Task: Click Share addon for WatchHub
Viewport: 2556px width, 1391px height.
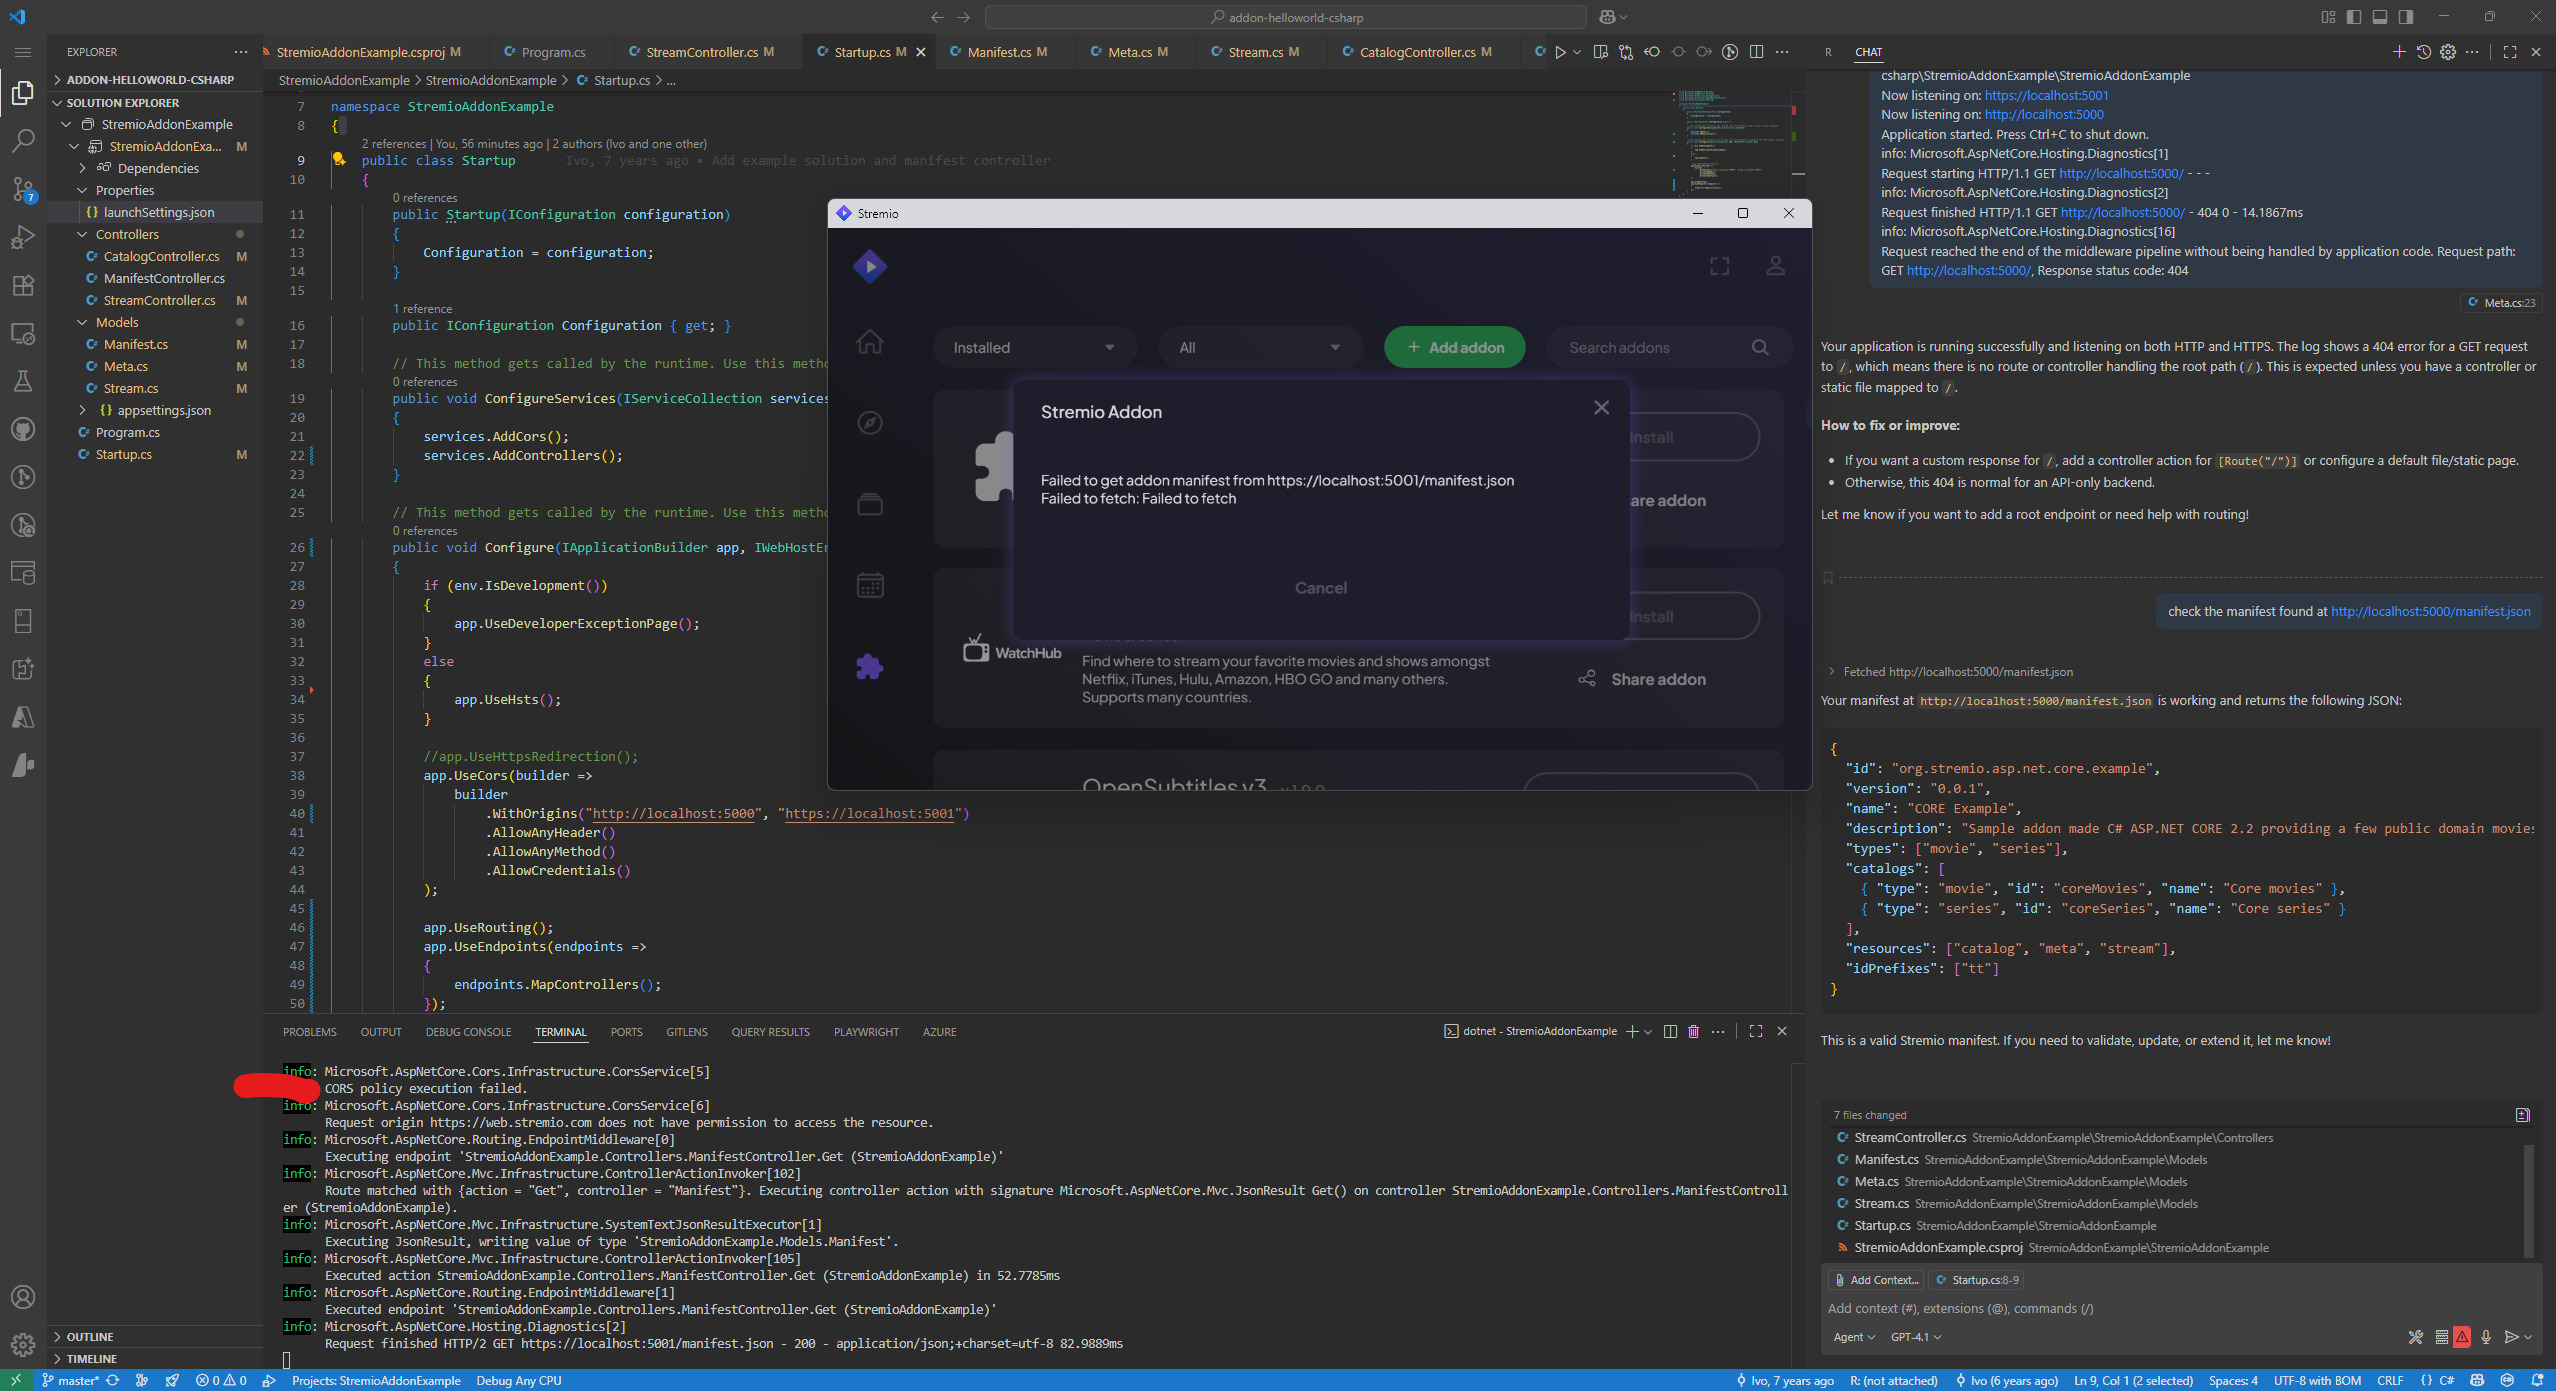Action: coord(1642,679)
